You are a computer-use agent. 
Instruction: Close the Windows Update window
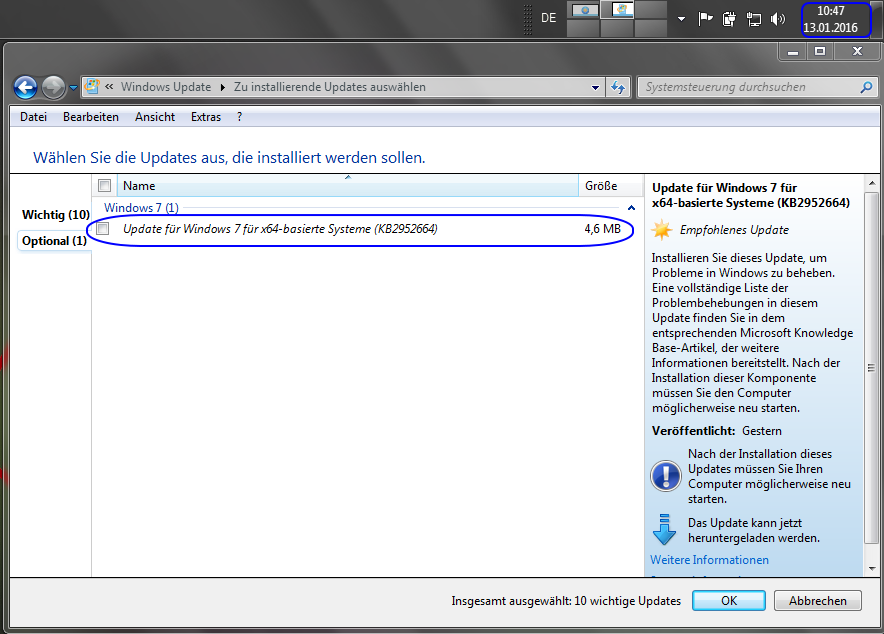[857, 51]
